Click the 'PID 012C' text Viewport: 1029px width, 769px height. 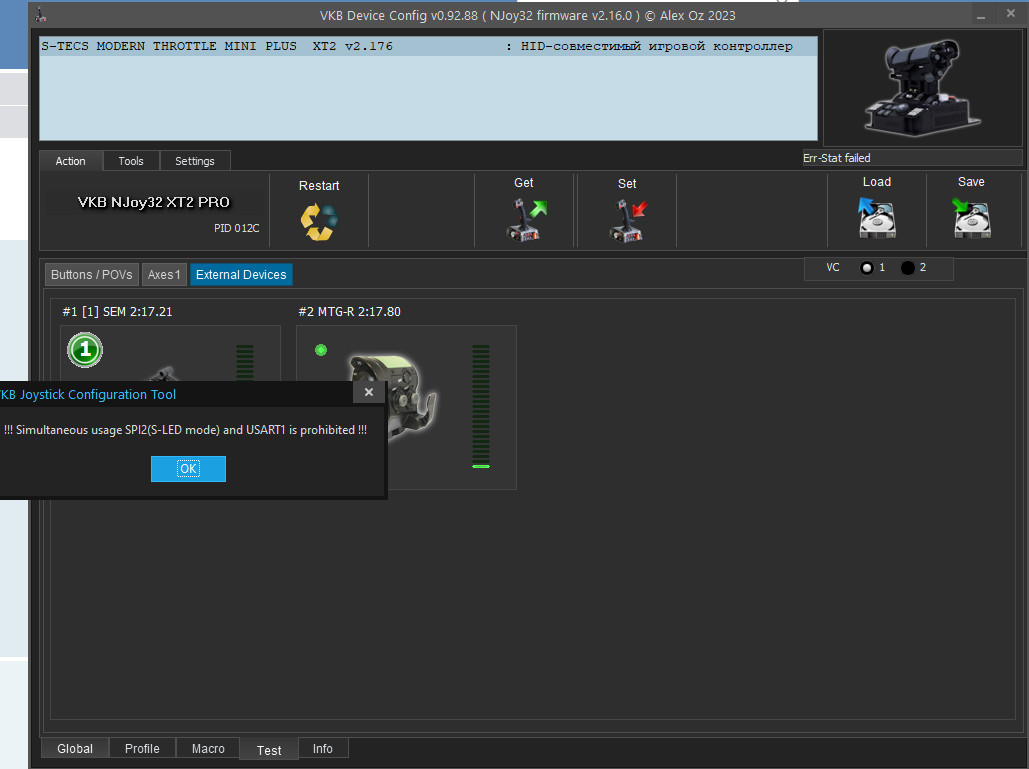pyautogui.click(x=237, y=228)
